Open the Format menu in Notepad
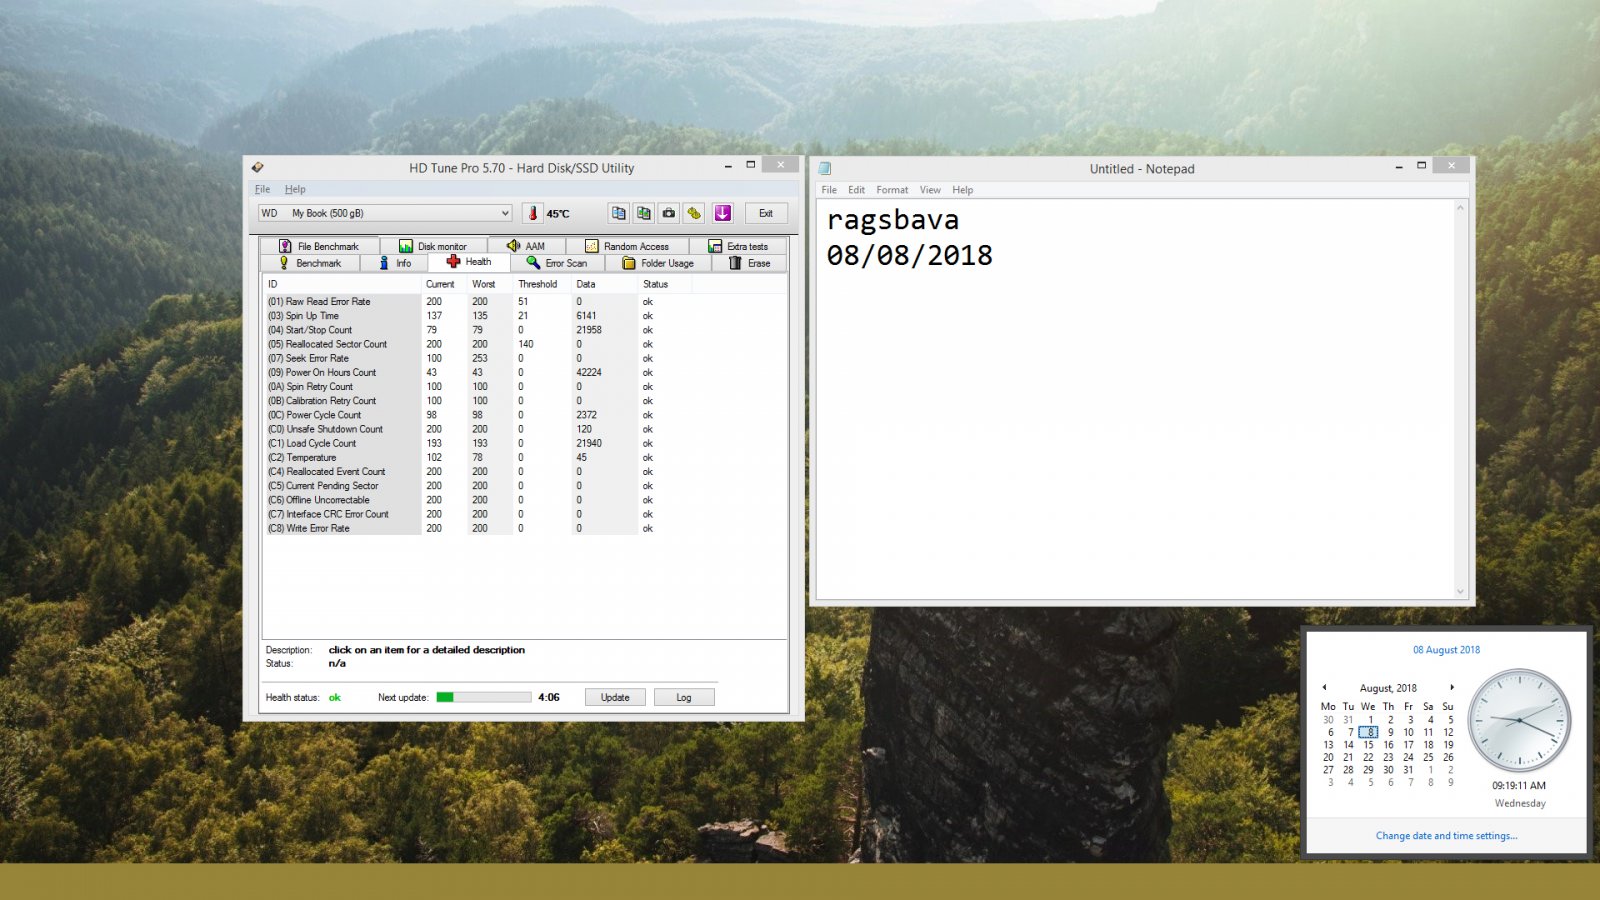Screen dimensions: 1600x900 [892, 190]
